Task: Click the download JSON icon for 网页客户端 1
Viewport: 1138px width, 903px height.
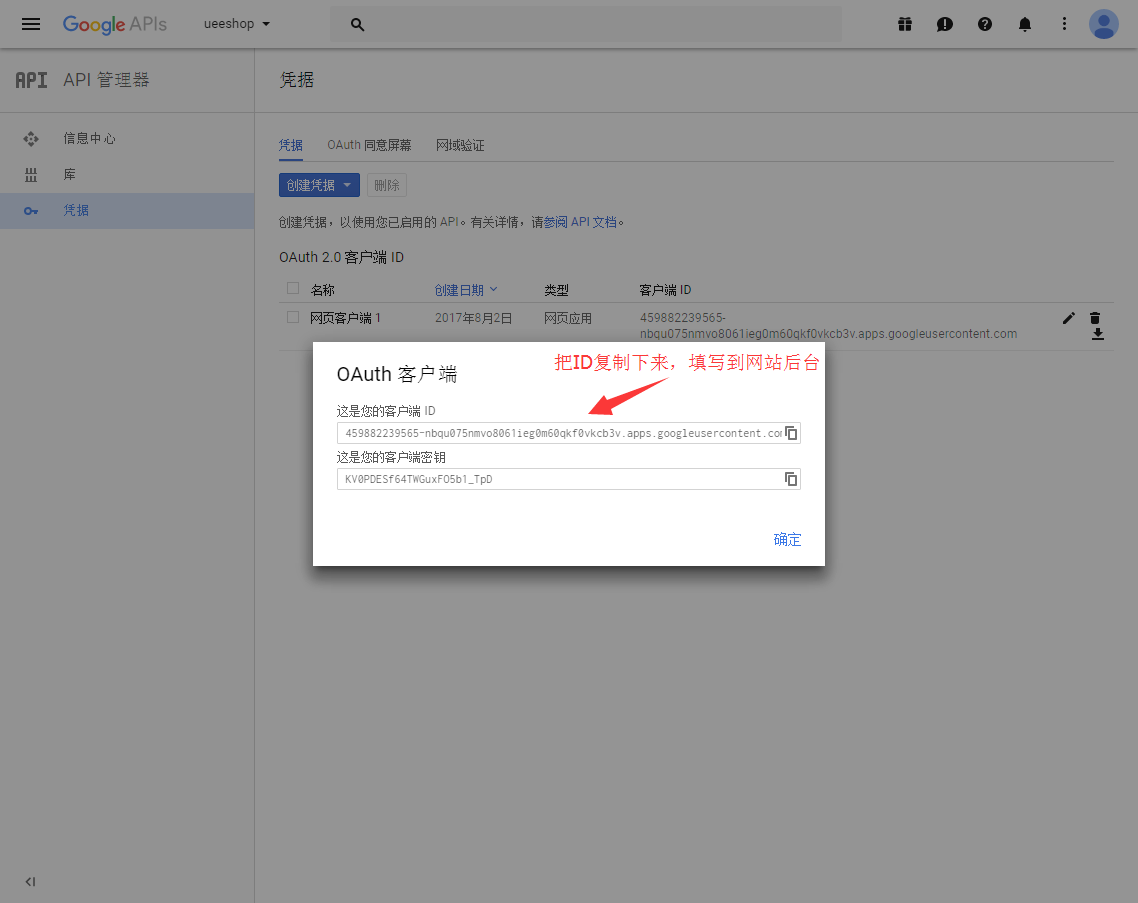Action: click(x=1098, y=334)
